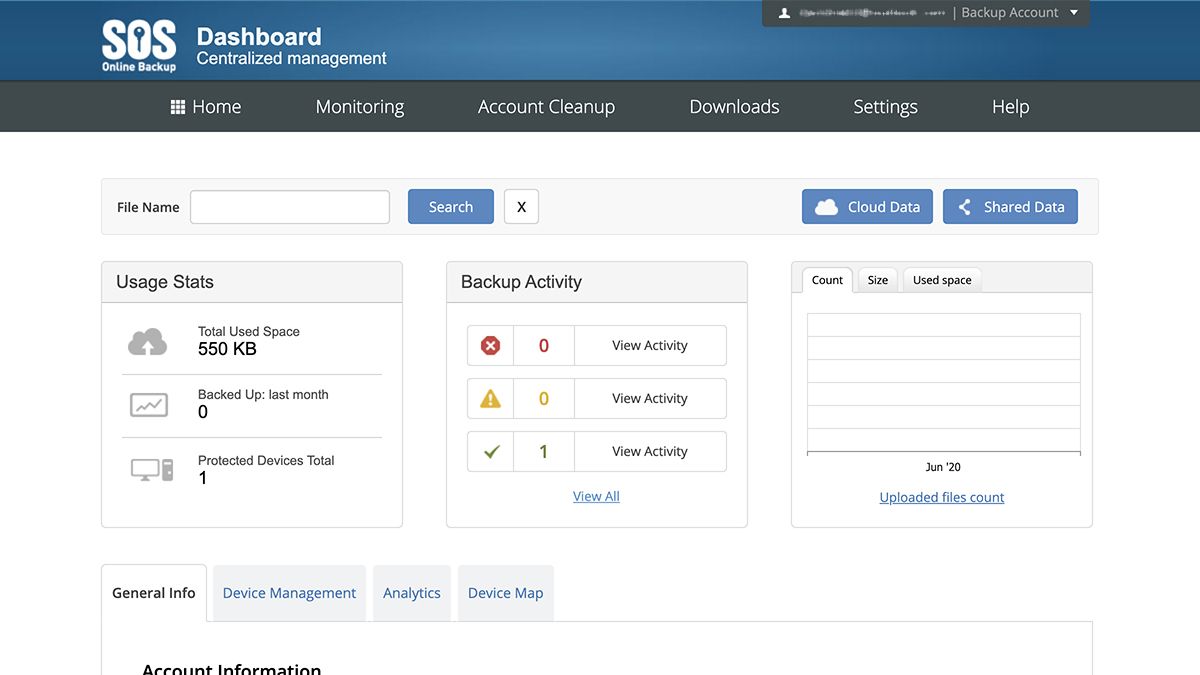This screenshot has width=1200, height=675.
Task: Click the green checkmark in Backup Activity
Action: tap(490, 451)
